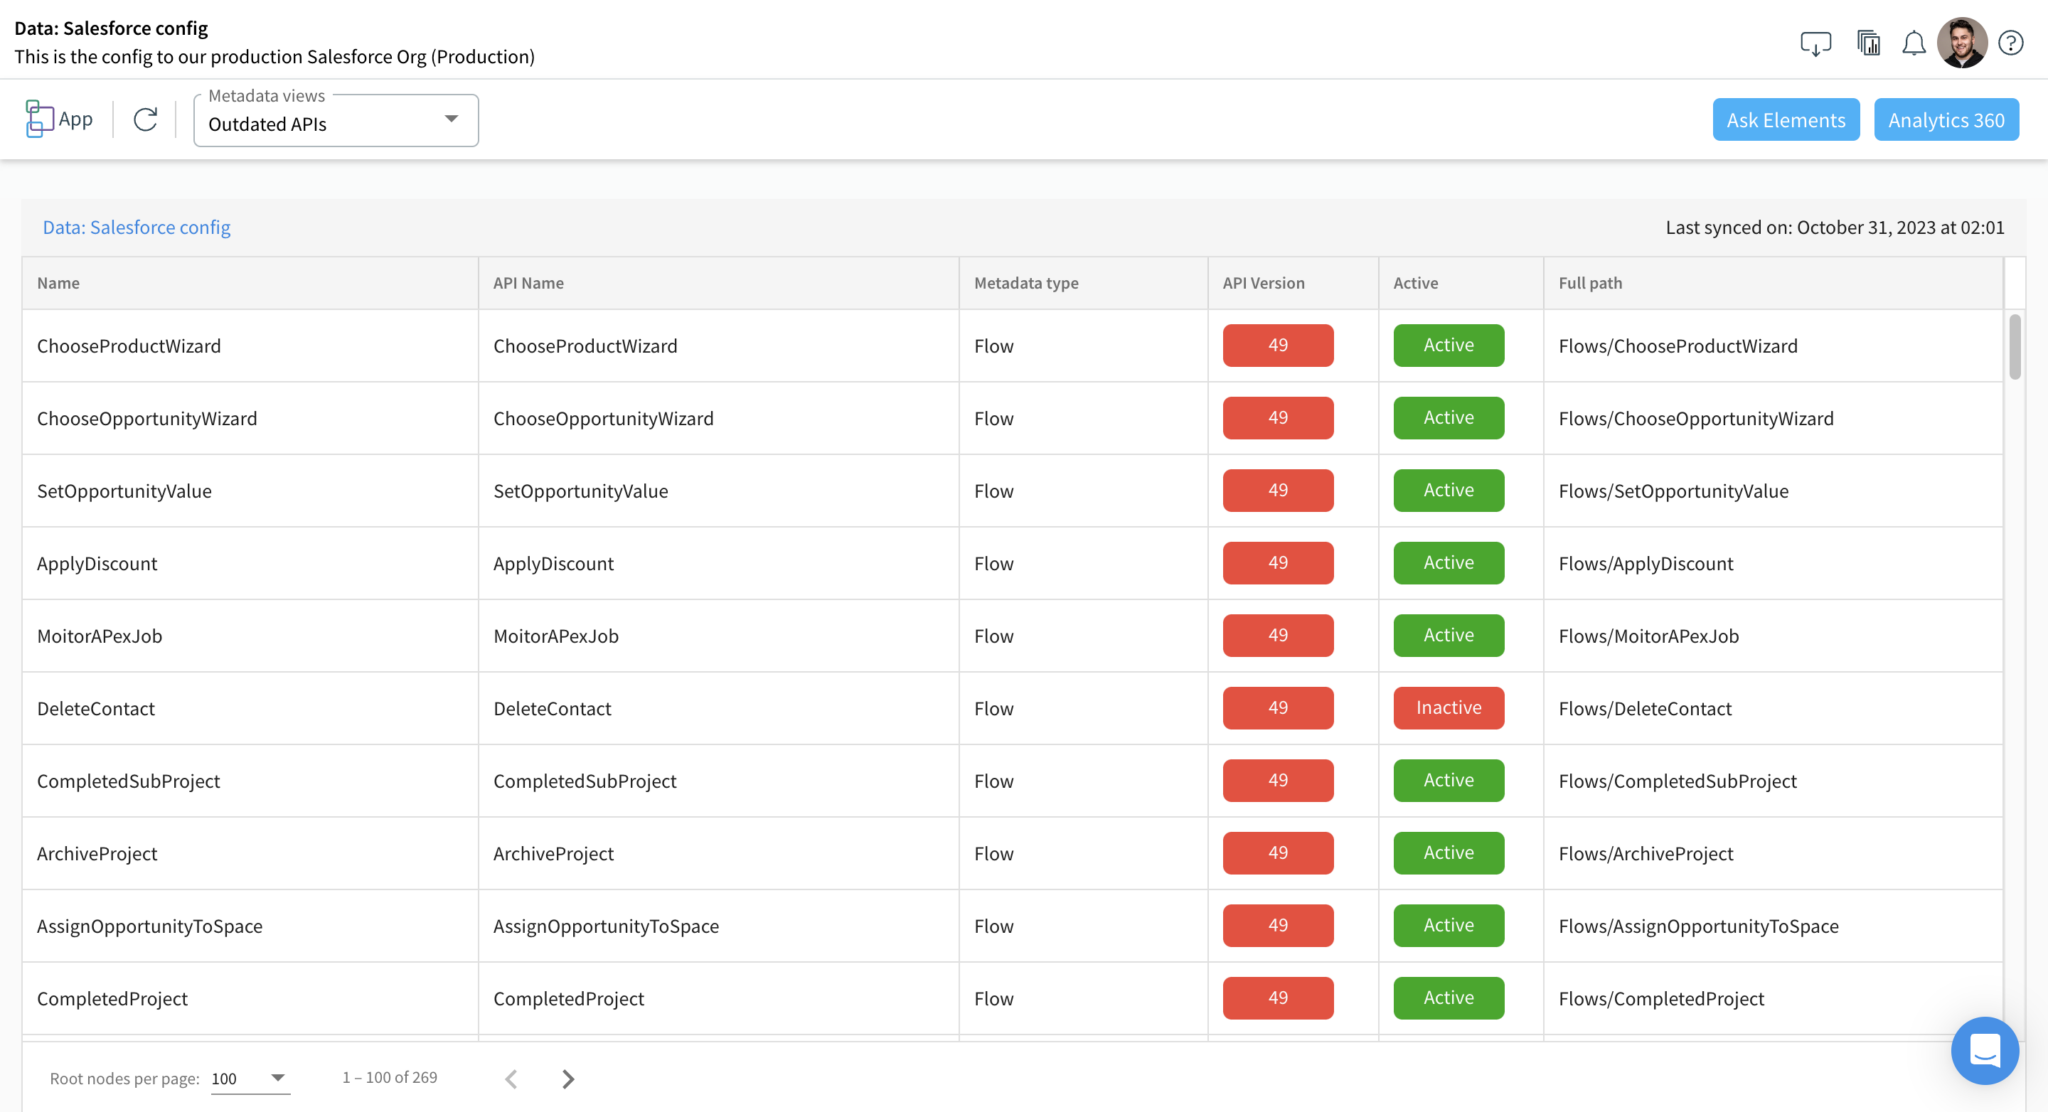Click the refresh icon
The image size is (2048, 1112).
pyautogui.click(x=145, y=119)
